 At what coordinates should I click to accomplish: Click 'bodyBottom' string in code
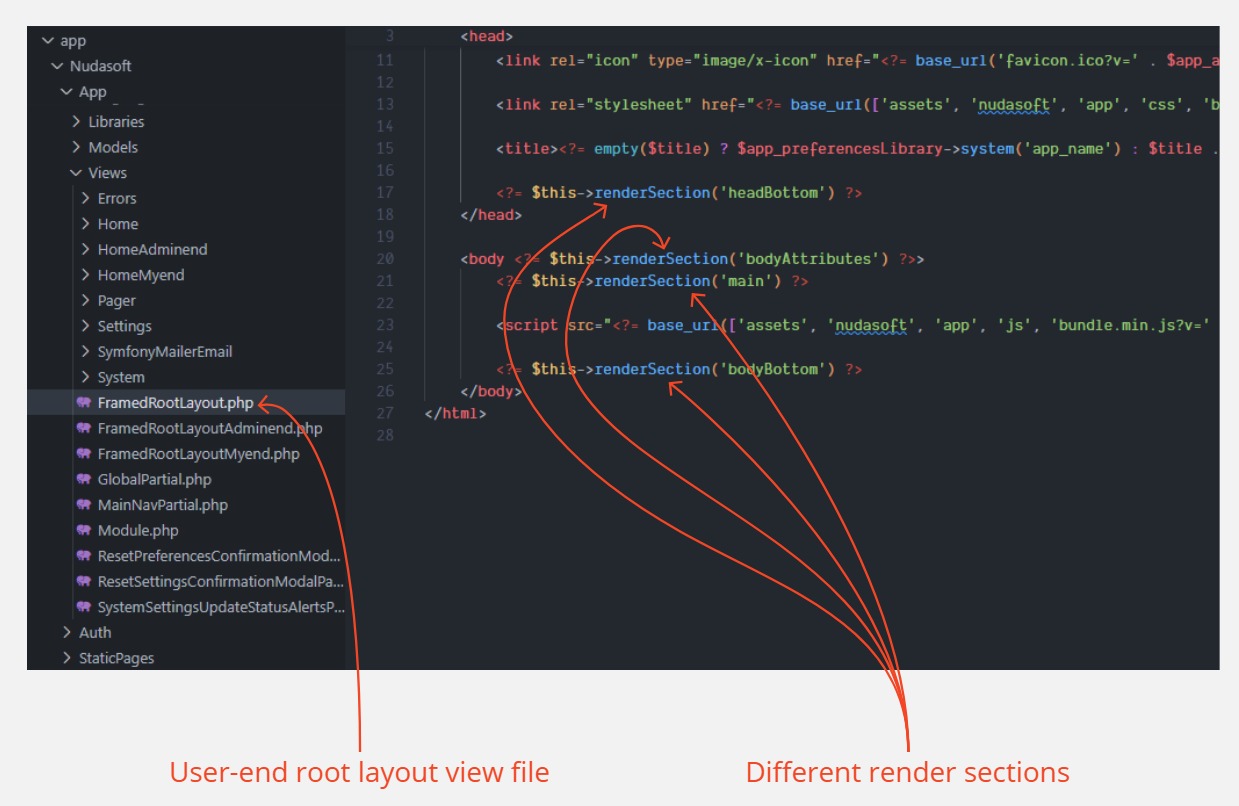click(771, 369)
